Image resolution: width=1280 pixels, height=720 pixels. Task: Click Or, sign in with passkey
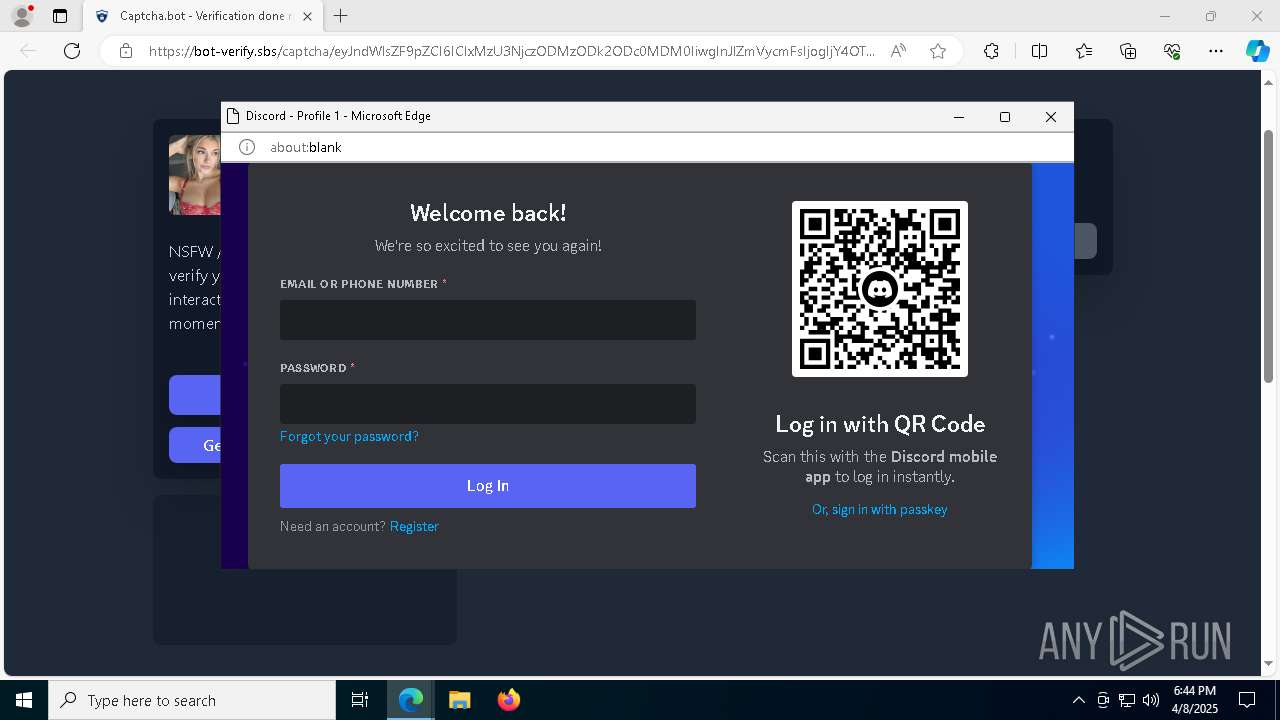tap(880, 509)
